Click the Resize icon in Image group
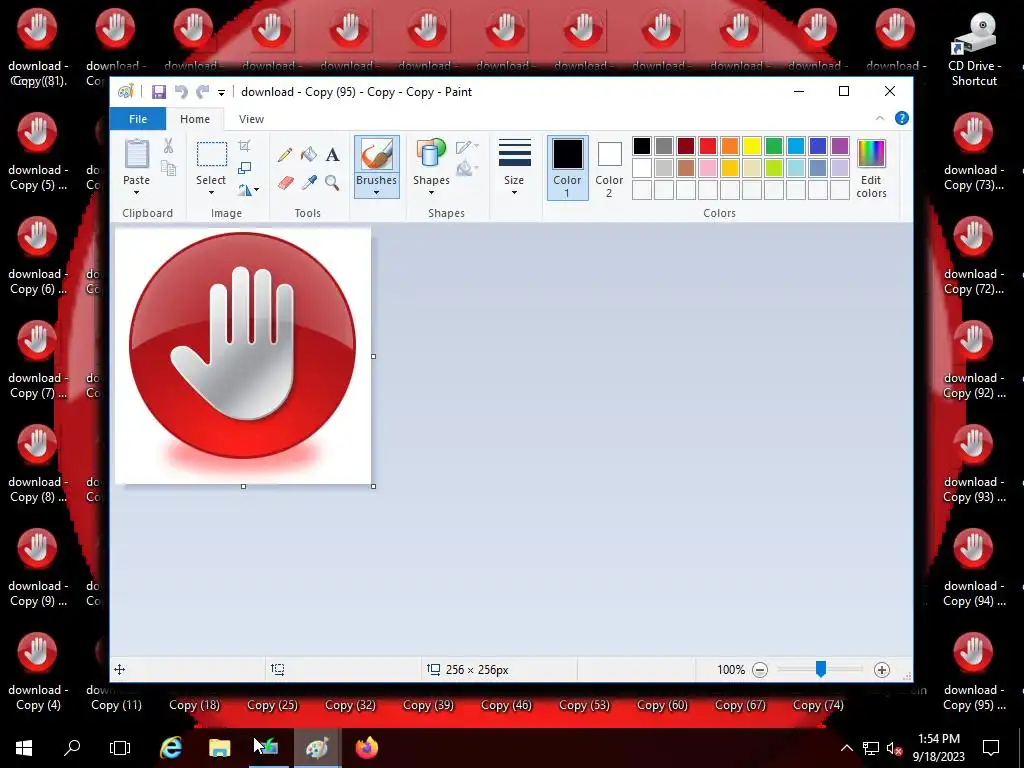 pos(244,168)
